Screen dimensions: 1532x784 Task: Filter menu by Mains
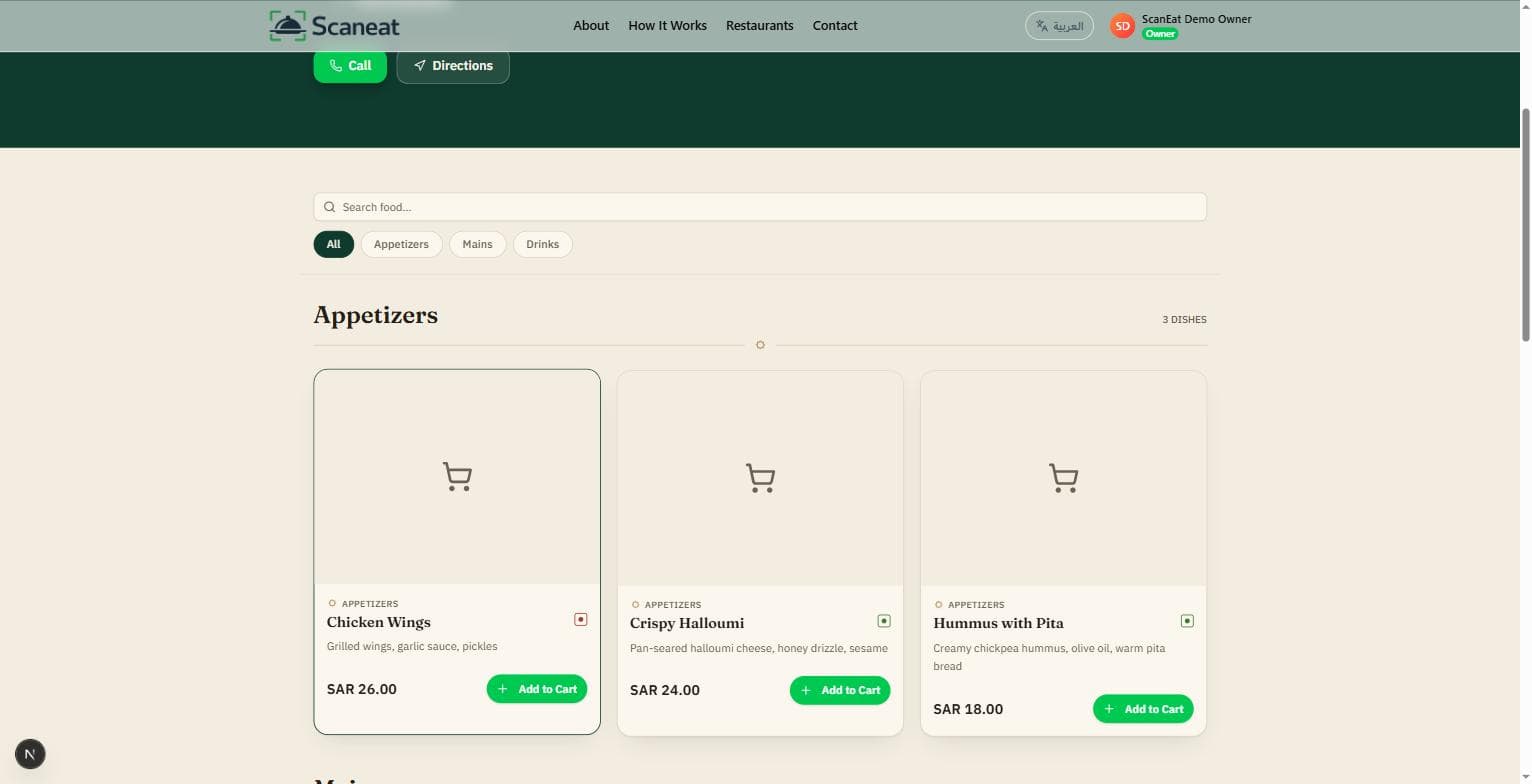[x=477, y=244]
